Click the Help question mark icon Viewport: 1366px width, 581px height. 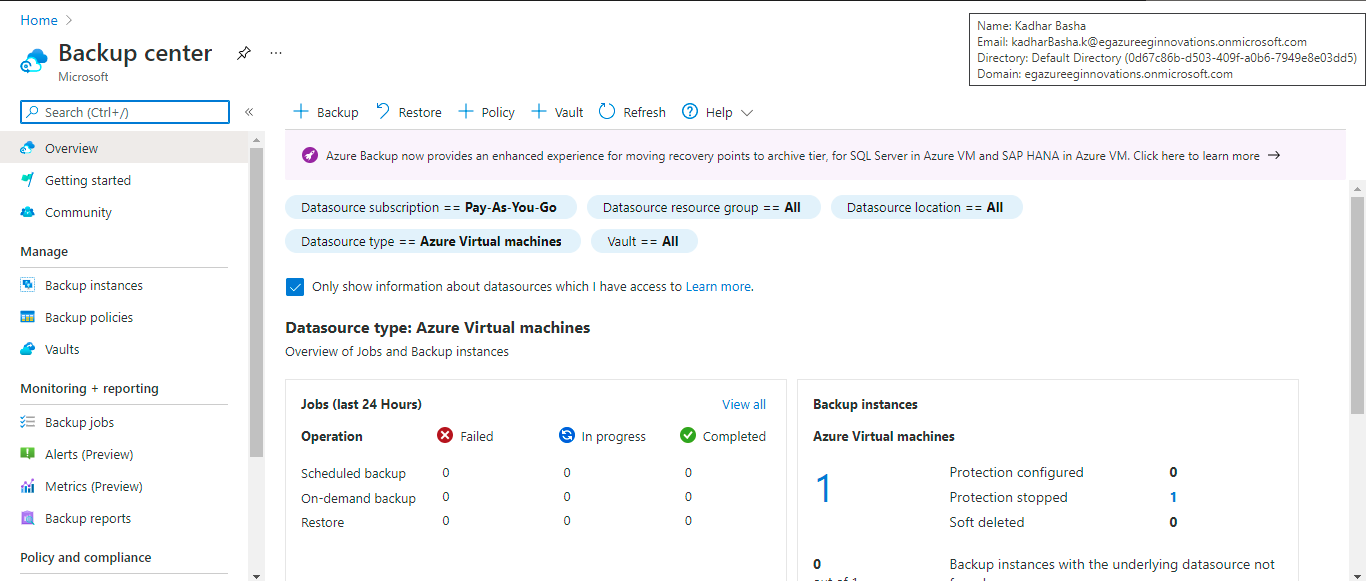pos(690,112)
